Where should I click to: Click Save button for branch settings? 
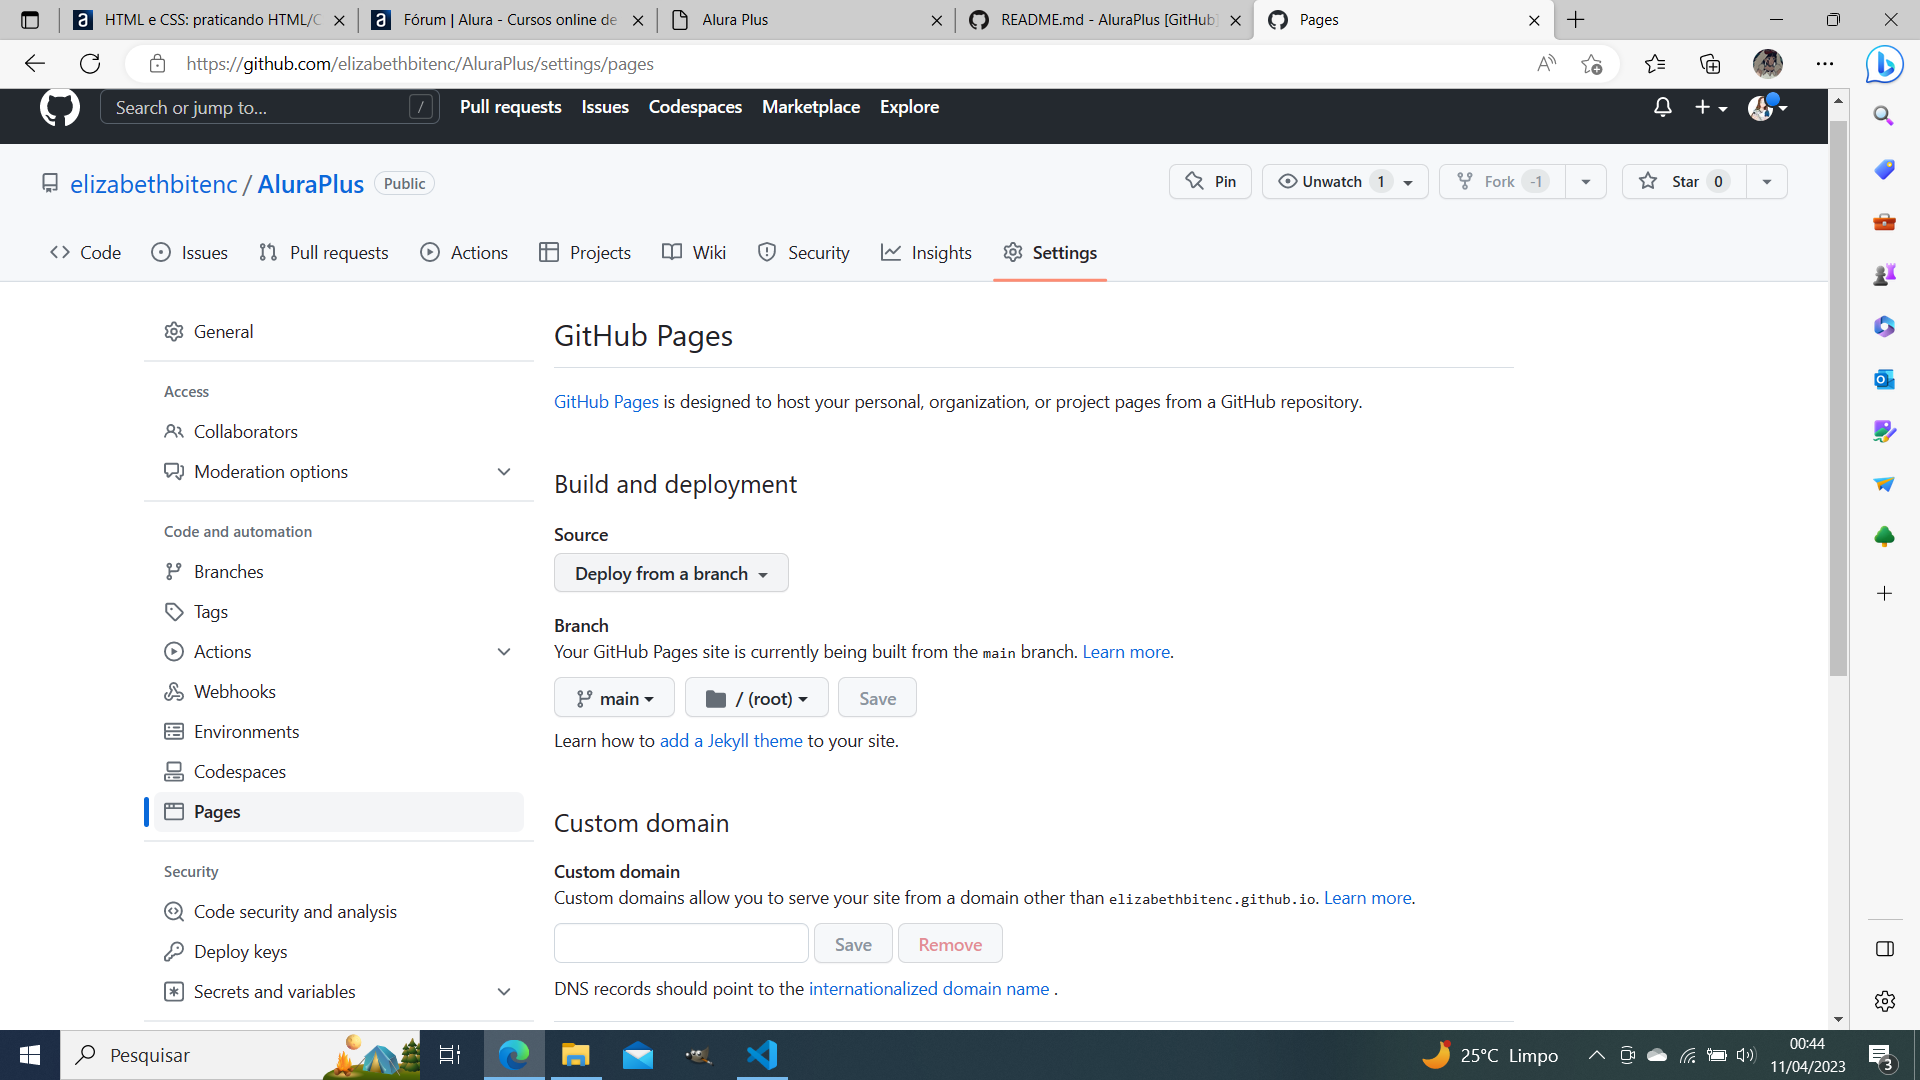point(878,698)
